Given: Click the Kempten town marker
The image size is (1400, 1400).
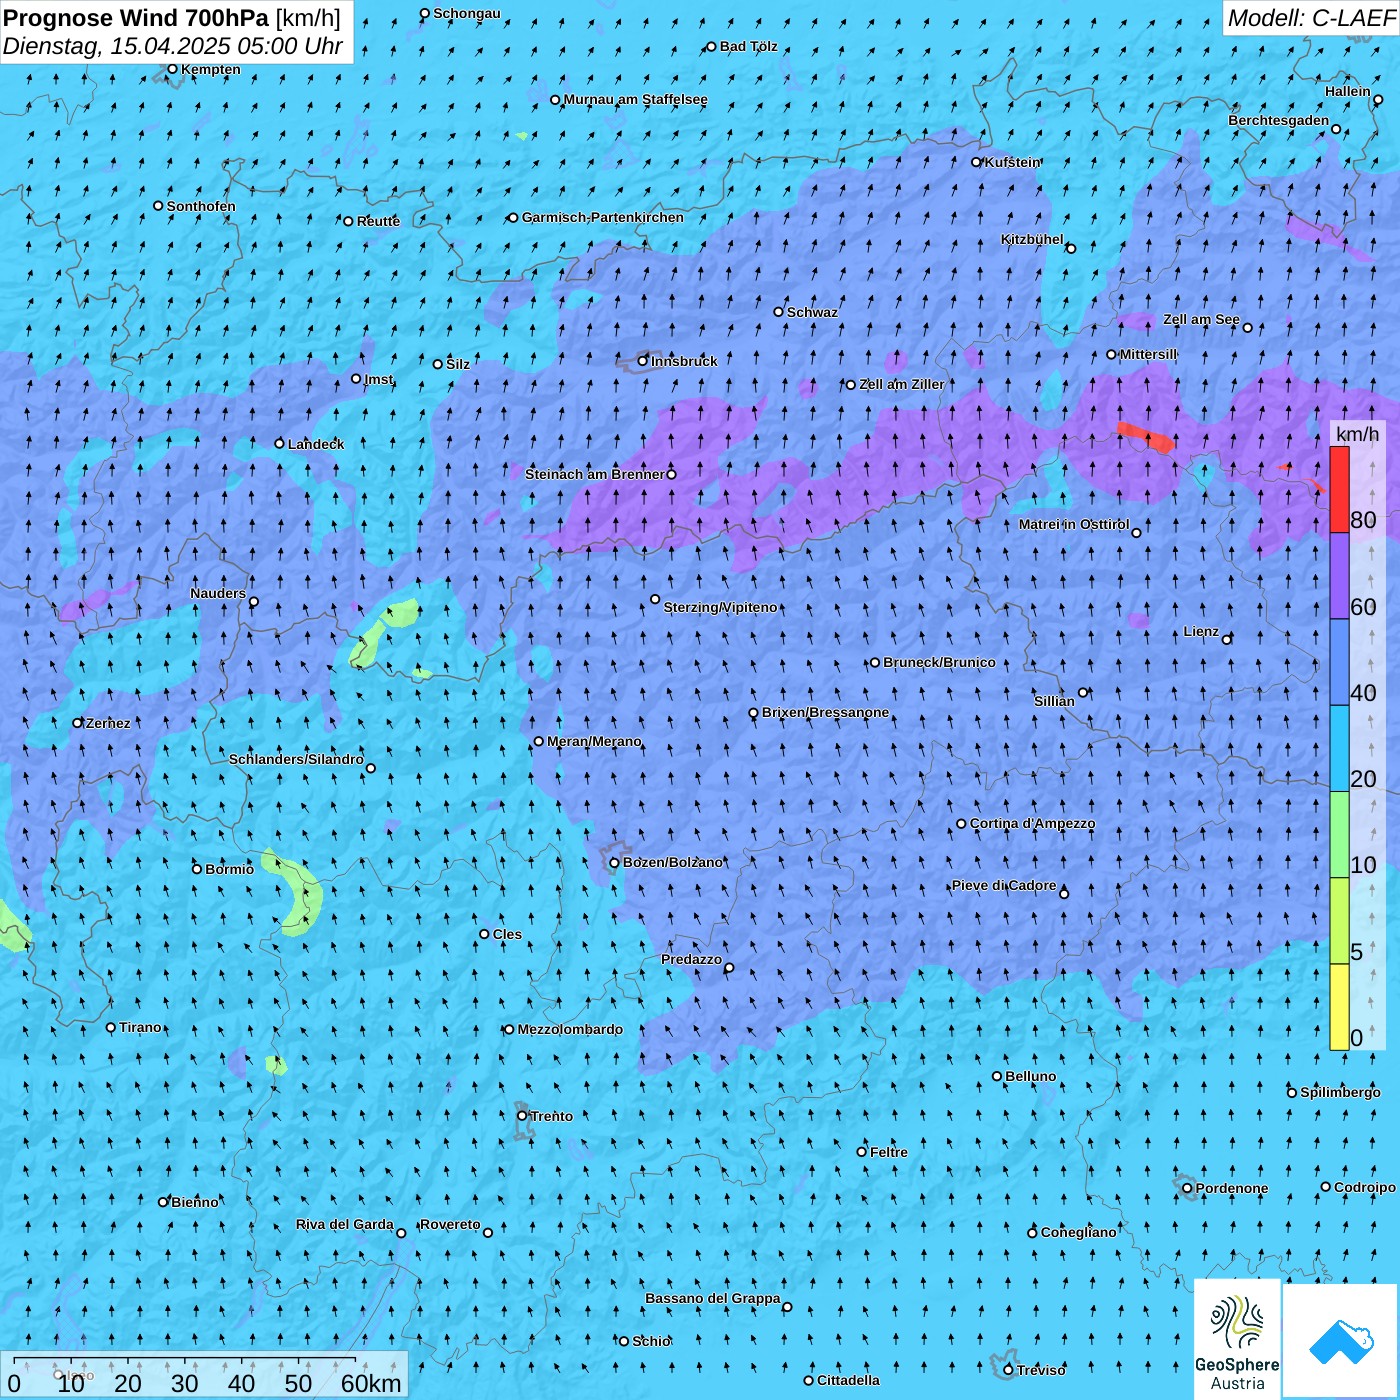Looking at the screenshot, I should (172, 69).
